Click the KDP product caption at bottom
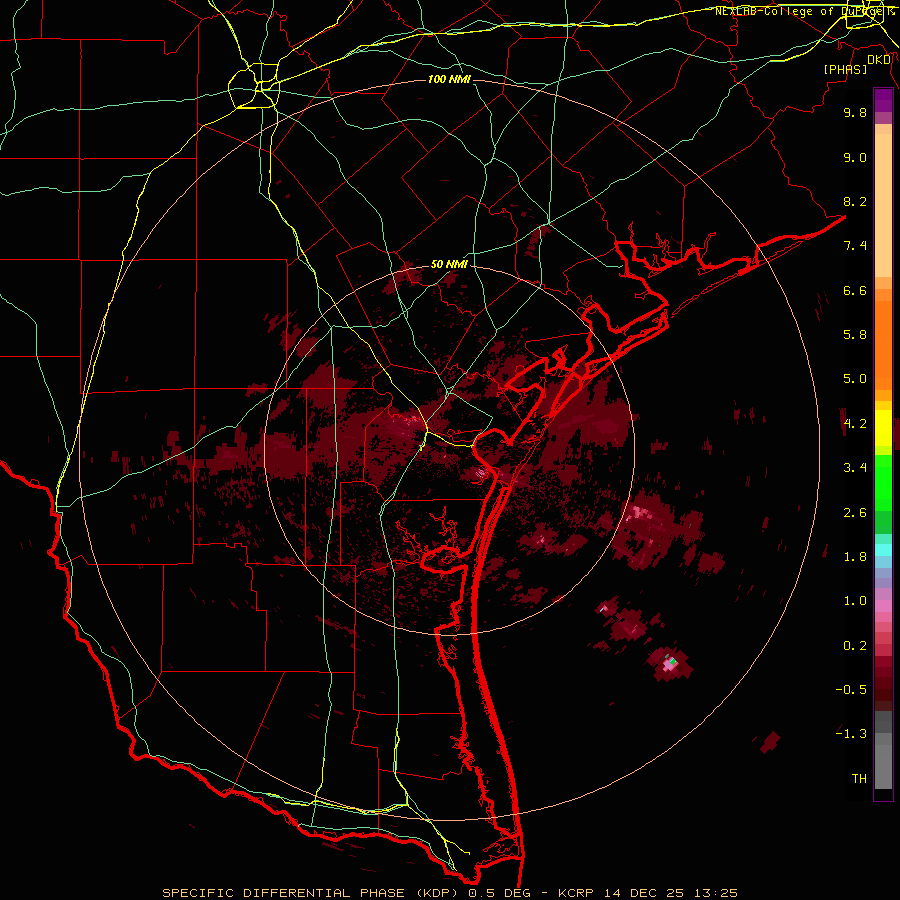 click(x=449, y=893)
